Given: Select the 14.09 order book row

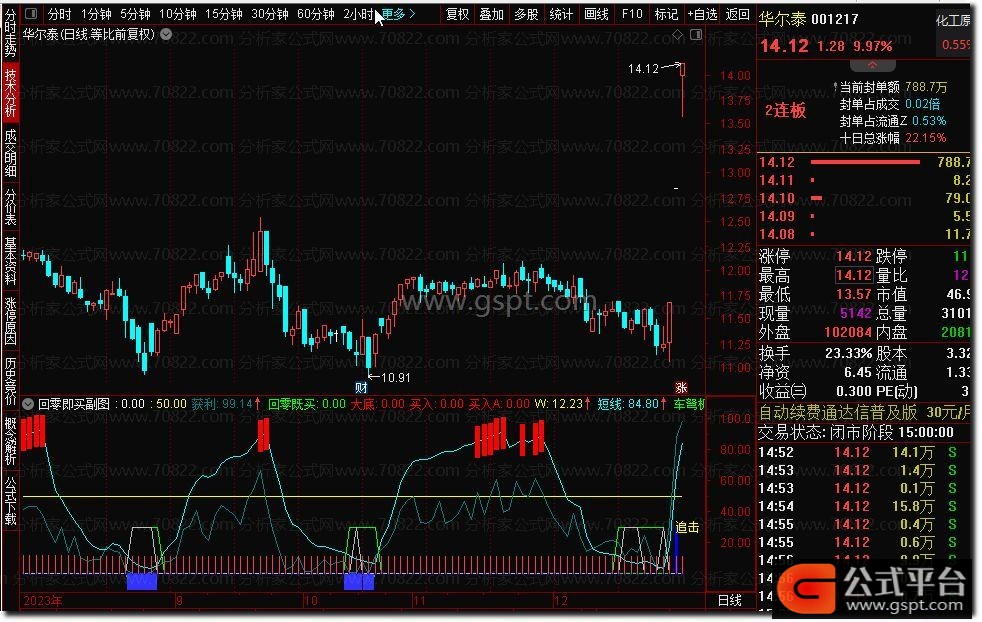Looking at the screenshot, I should 864,217.
